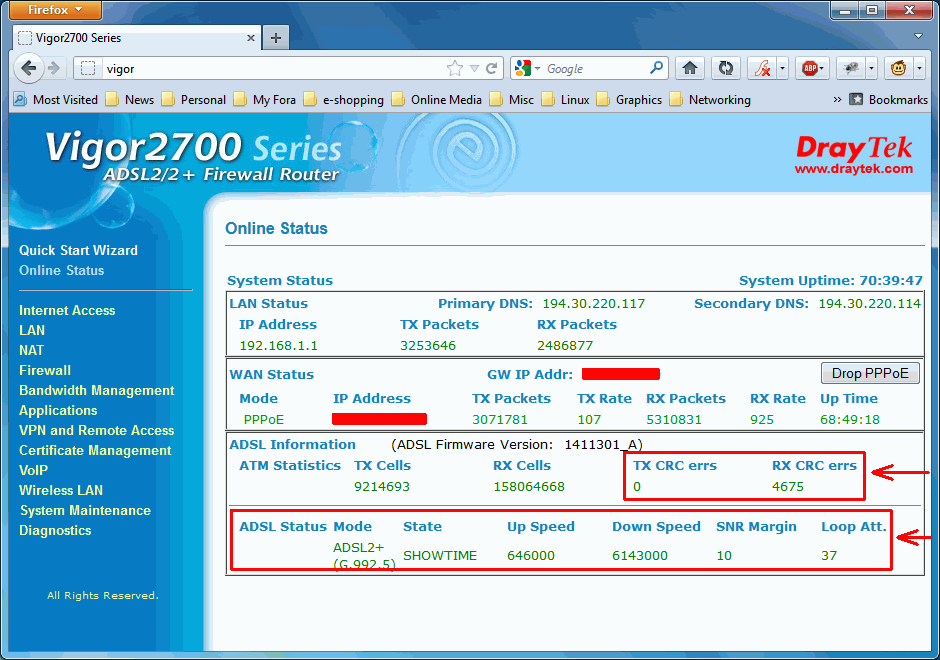Click the Drop PPPoE button
940x660 pixels.
click(x=870, y=373)
